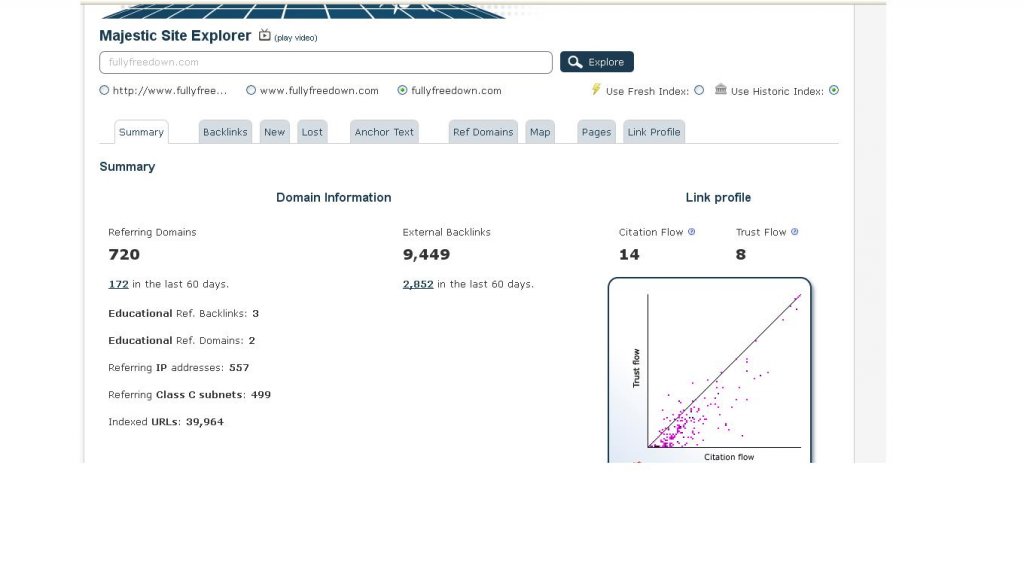
Task: Click the Citation Flow help icon
Action: [692, 232]
